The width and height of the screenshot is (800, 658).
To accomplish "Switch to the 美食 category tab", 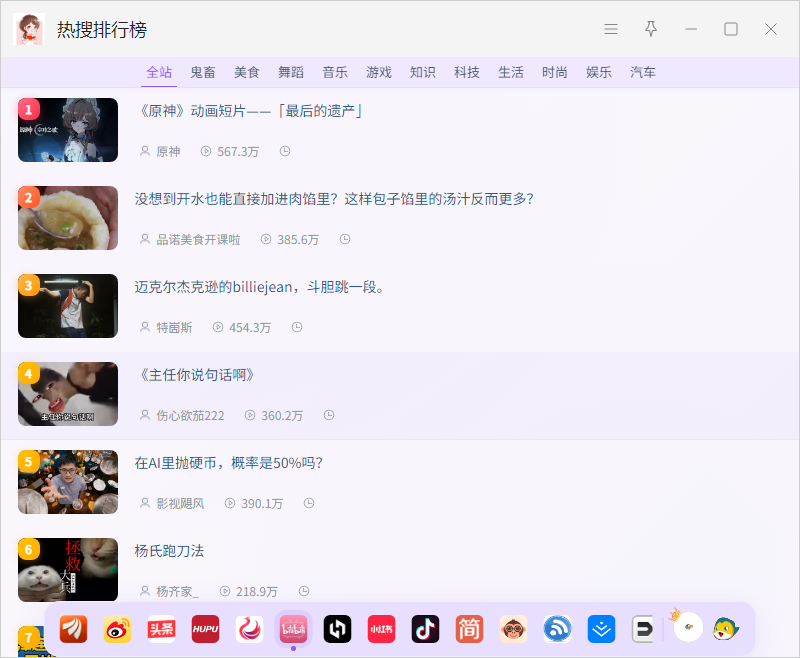I will point(246,72).
